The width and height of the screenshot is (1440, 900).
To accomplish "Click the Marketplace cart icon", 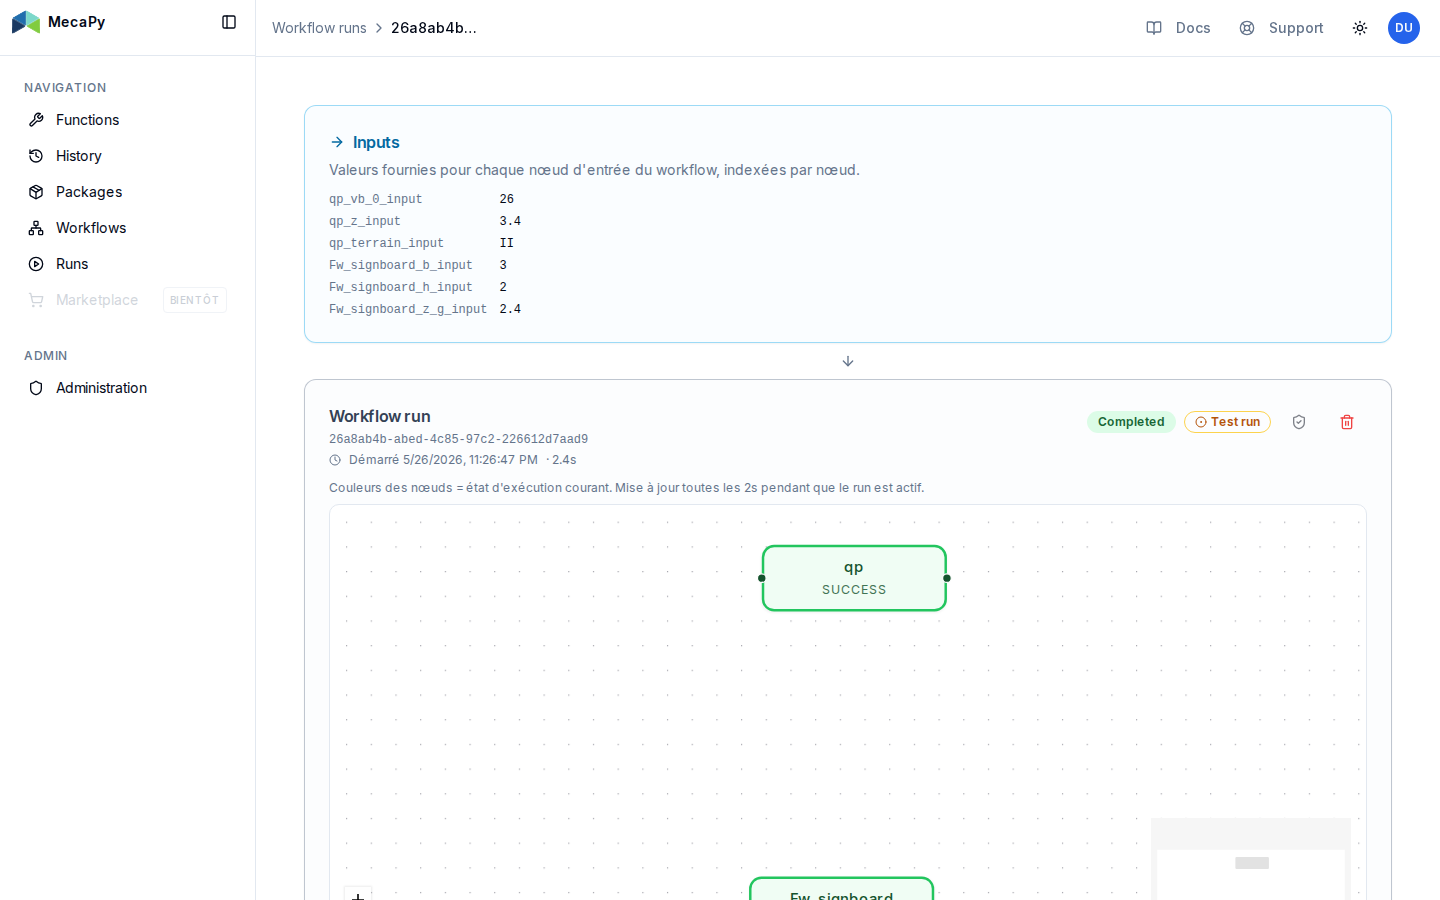I will [36, 300].
